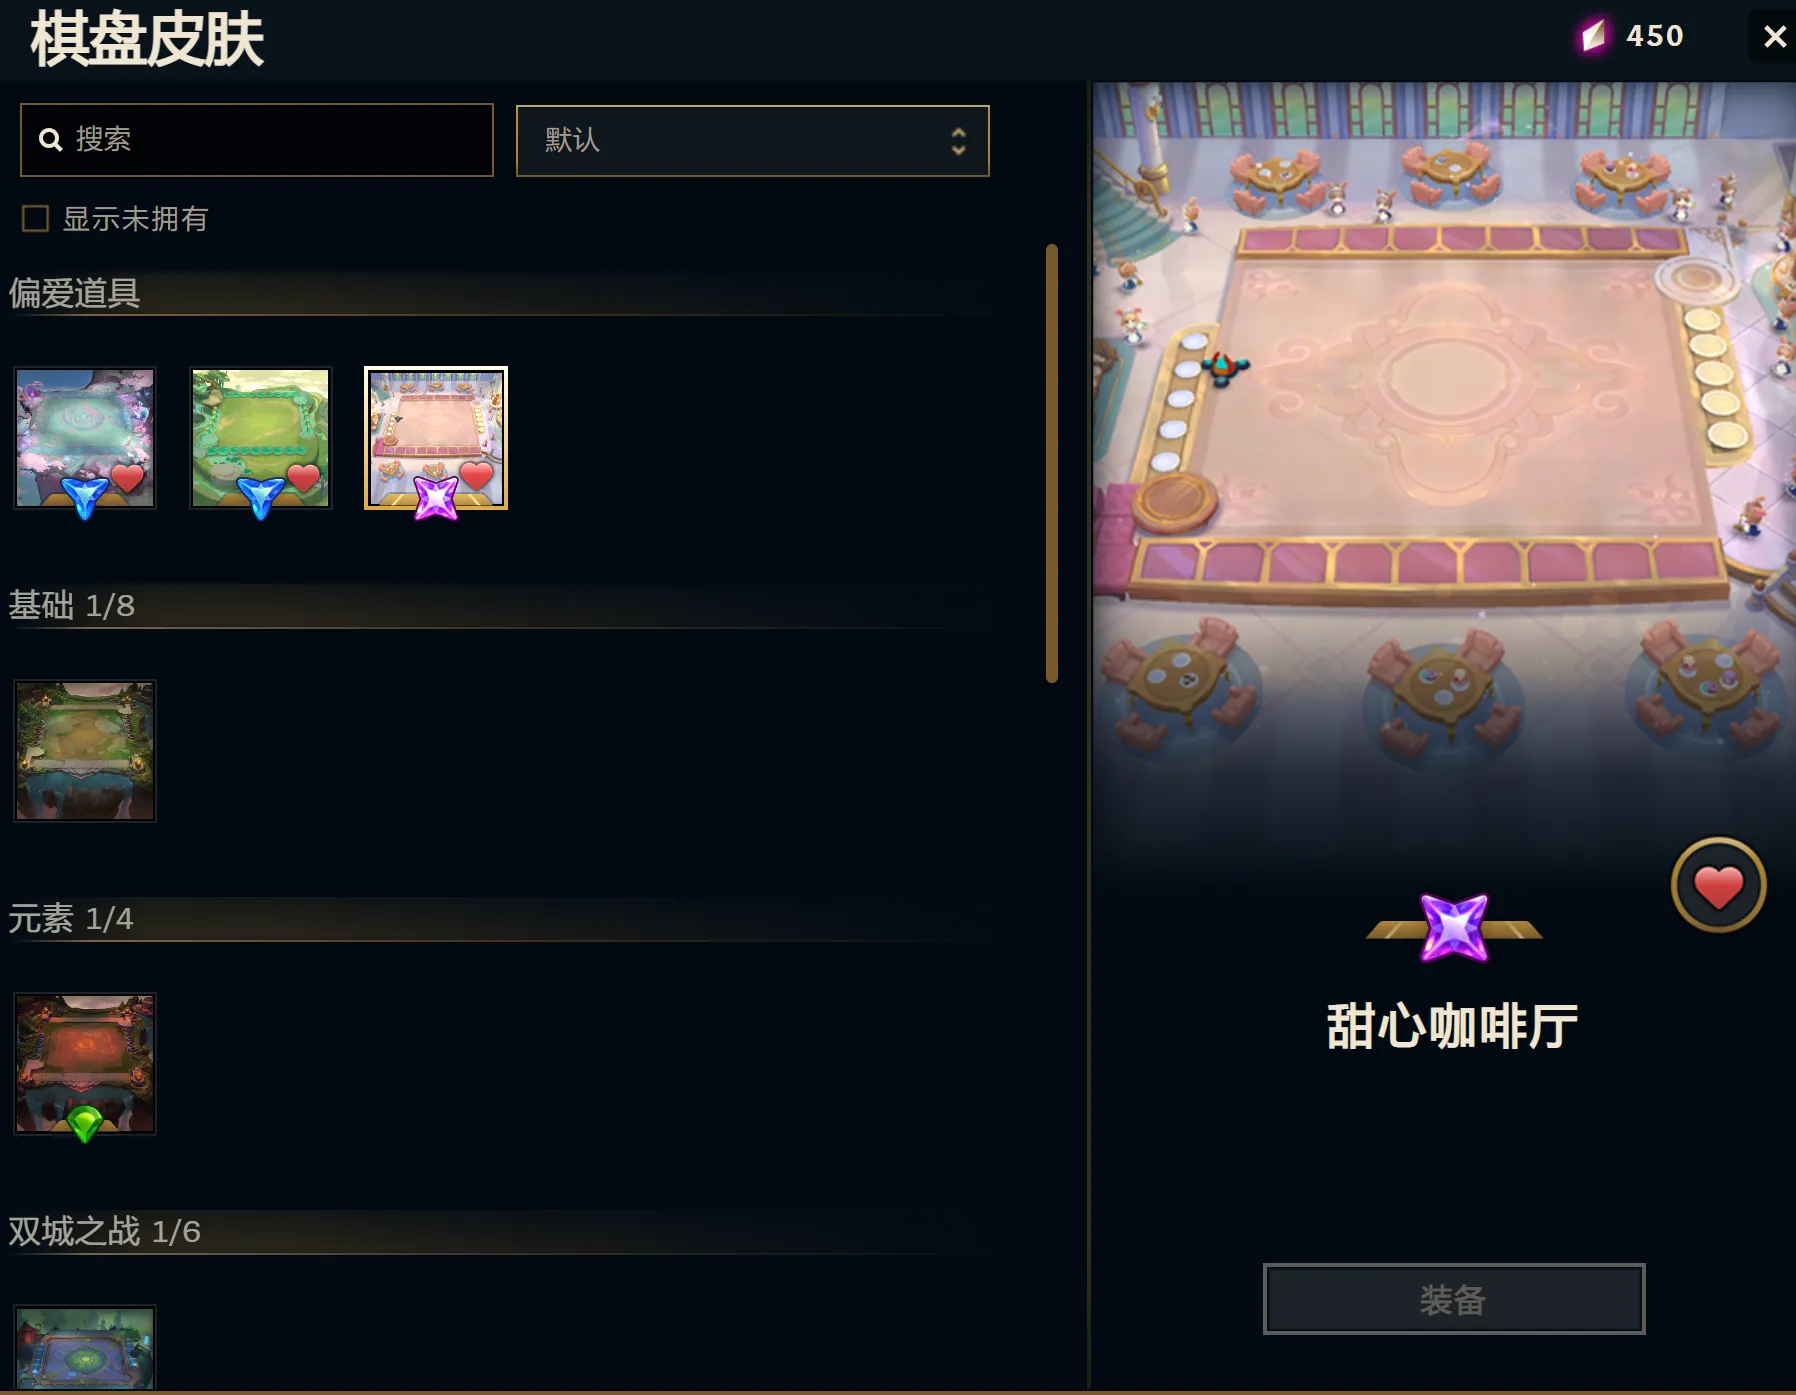Click the 装备 equip button
This screenshot has height=1395, width=1796.
tap(1454, 1299)
